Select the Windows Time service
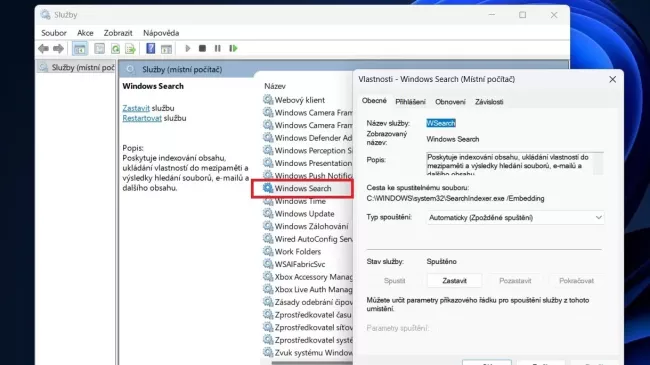Image resolution: width=650 pixels, height=365 pixels. [x=300, y=201]
